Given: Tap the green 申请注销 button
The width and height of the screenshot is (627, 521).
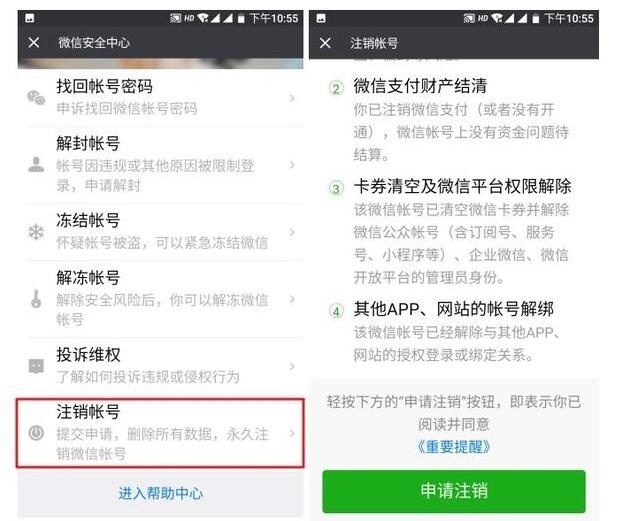Looking at the screenshot, I should click(454, 491).
